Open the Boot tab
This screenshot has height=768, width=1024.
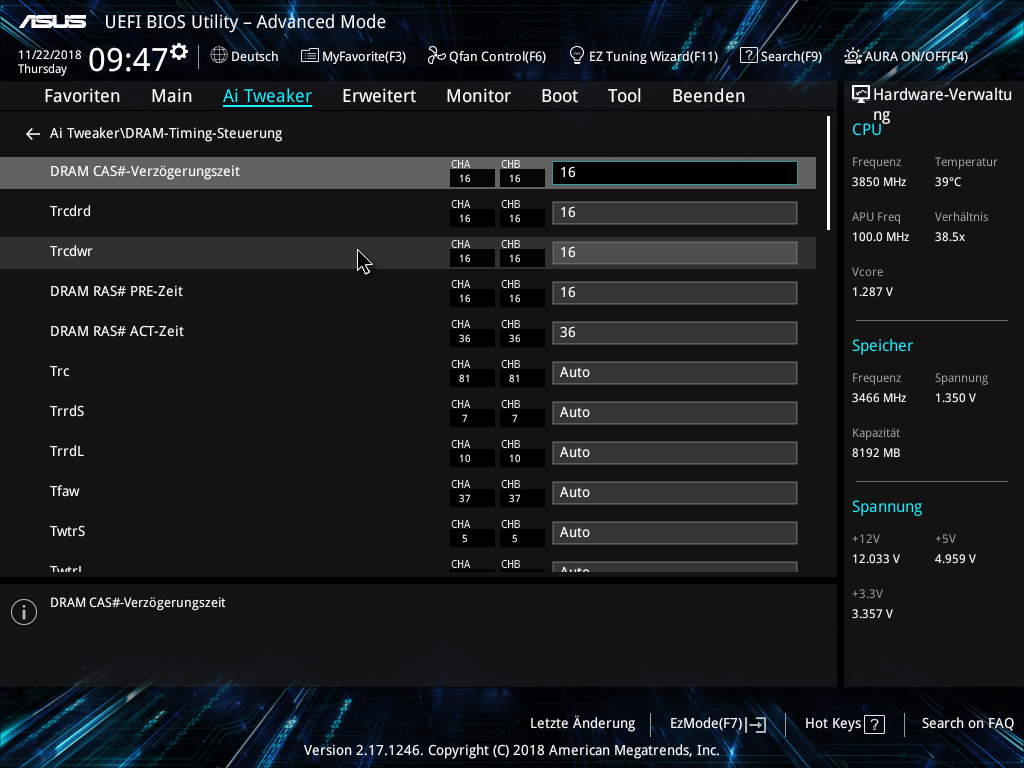560,96
